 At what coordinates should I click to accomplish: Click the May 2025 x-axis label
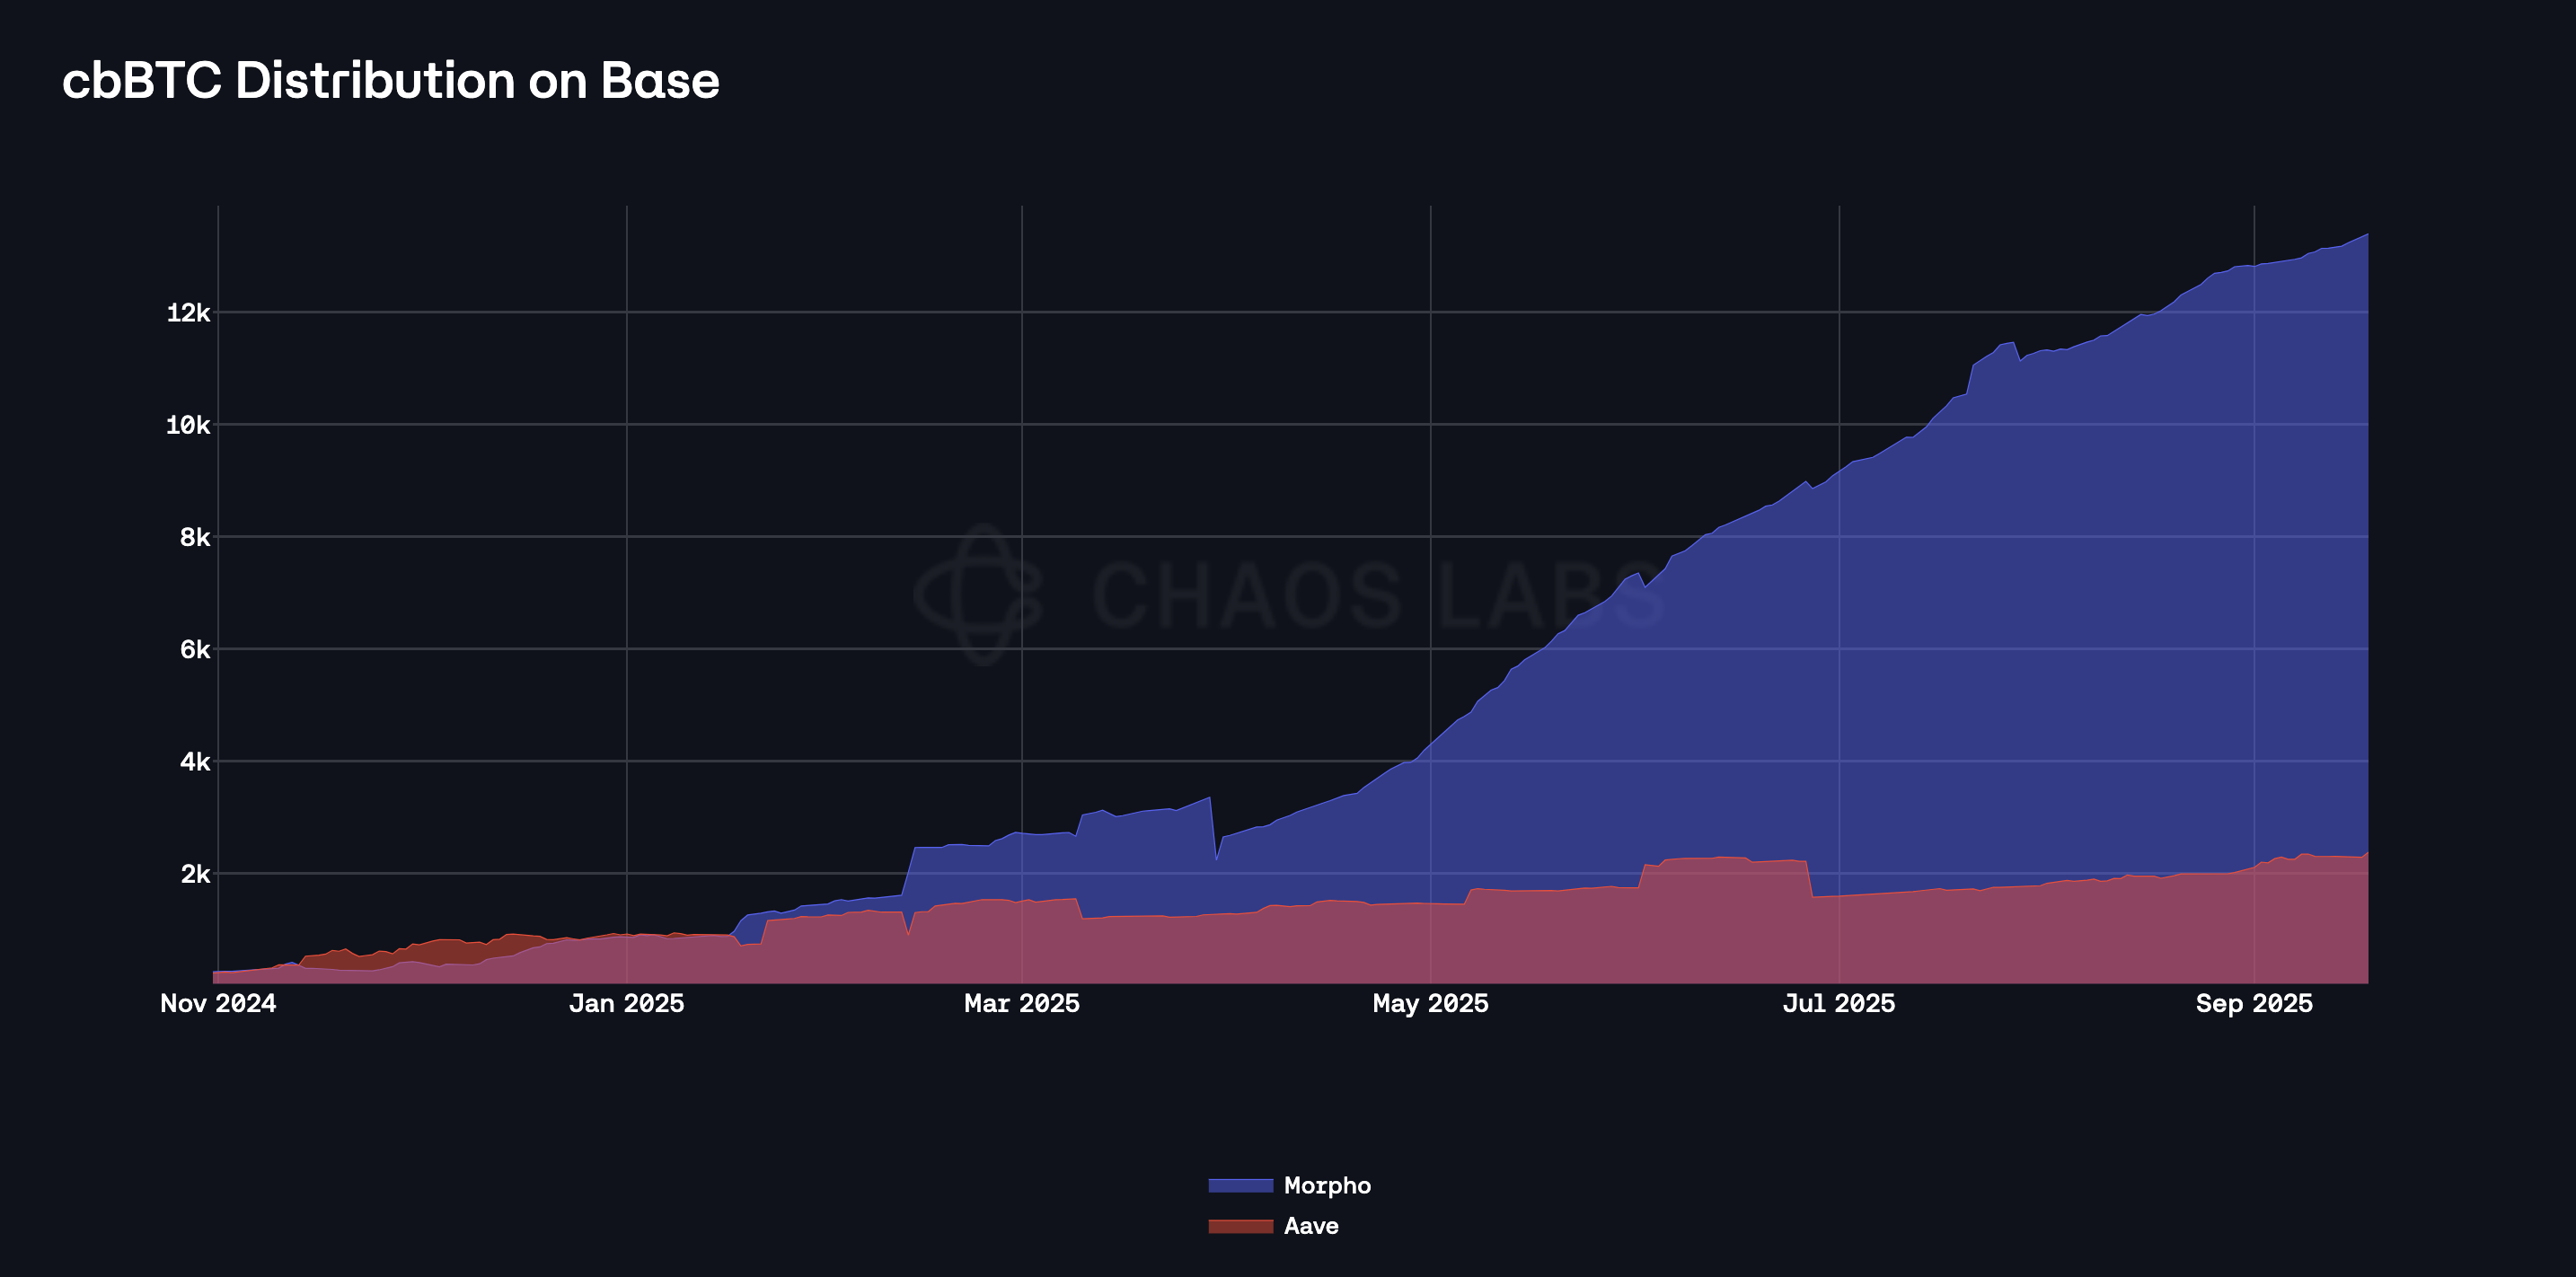tap(1430, 1003)
